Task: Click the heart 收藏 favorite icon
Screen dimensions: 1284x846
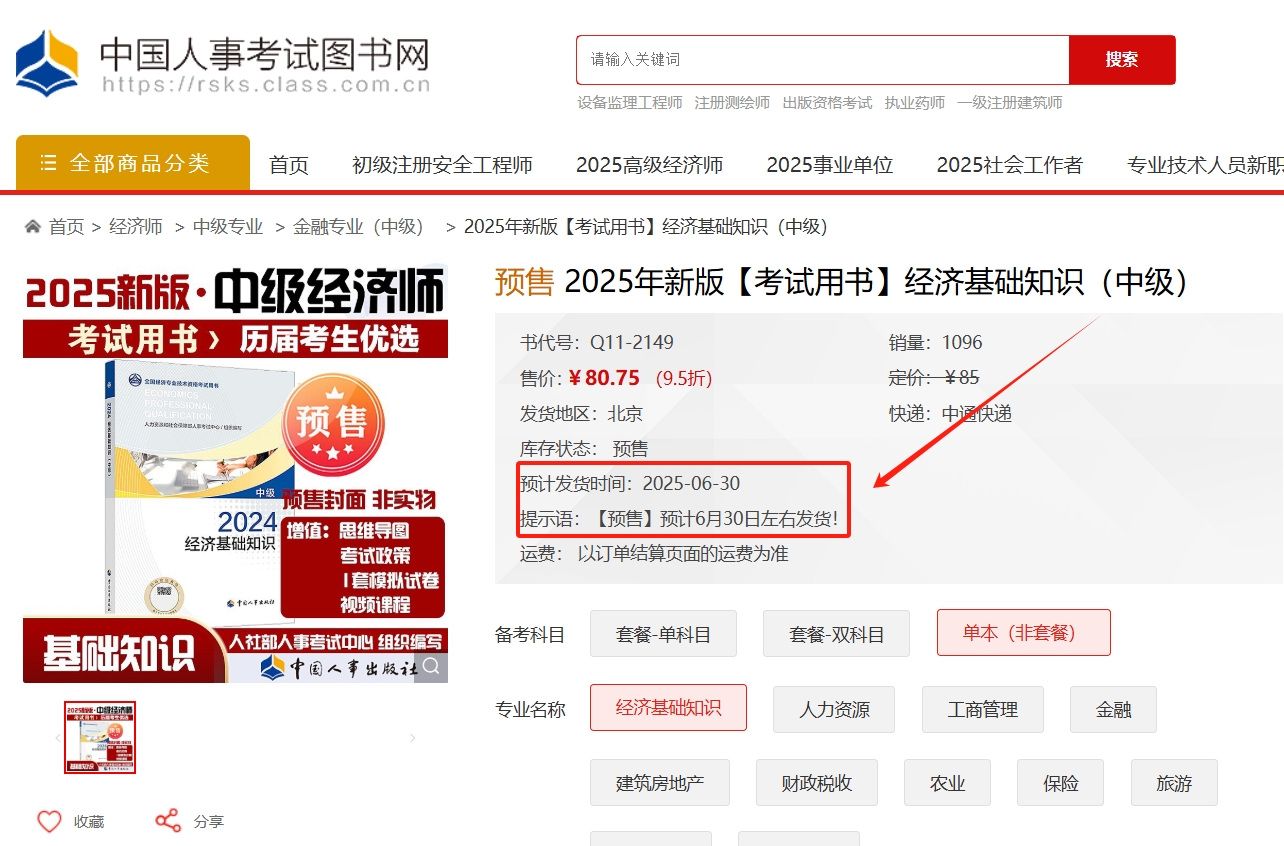Action: click(x=49, y=821)
